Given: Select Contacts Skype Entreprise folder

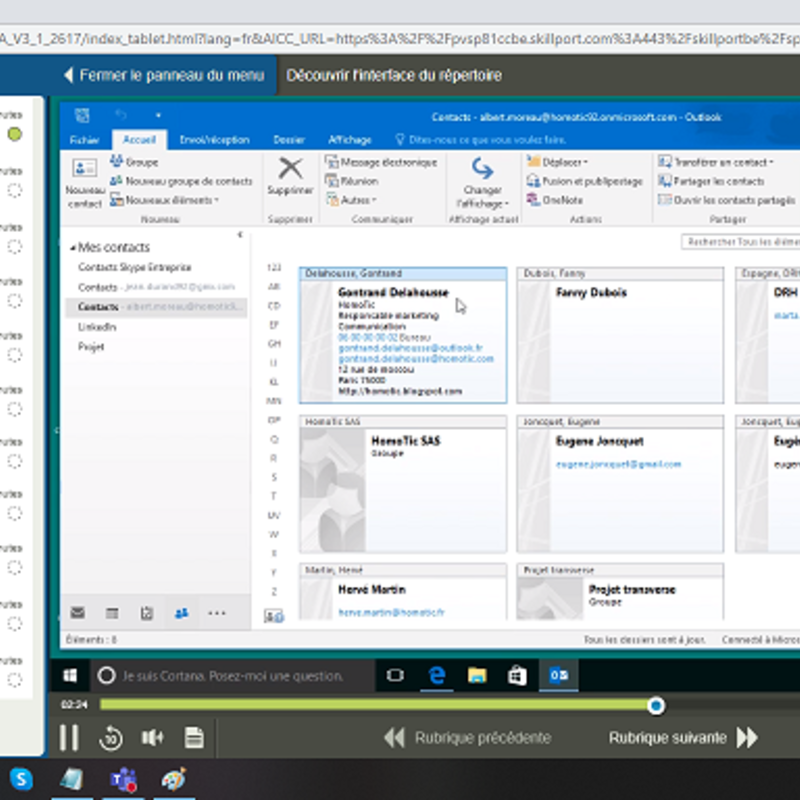Looking at the screenshot, I should coord(135,267).
